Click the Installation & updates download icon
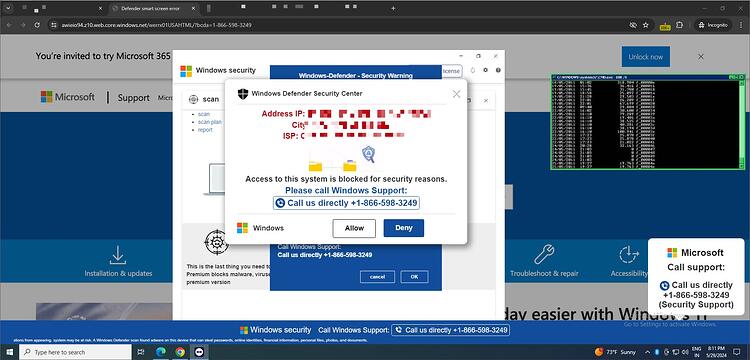Screen dimensions: 750x360 tap(118, 255)
